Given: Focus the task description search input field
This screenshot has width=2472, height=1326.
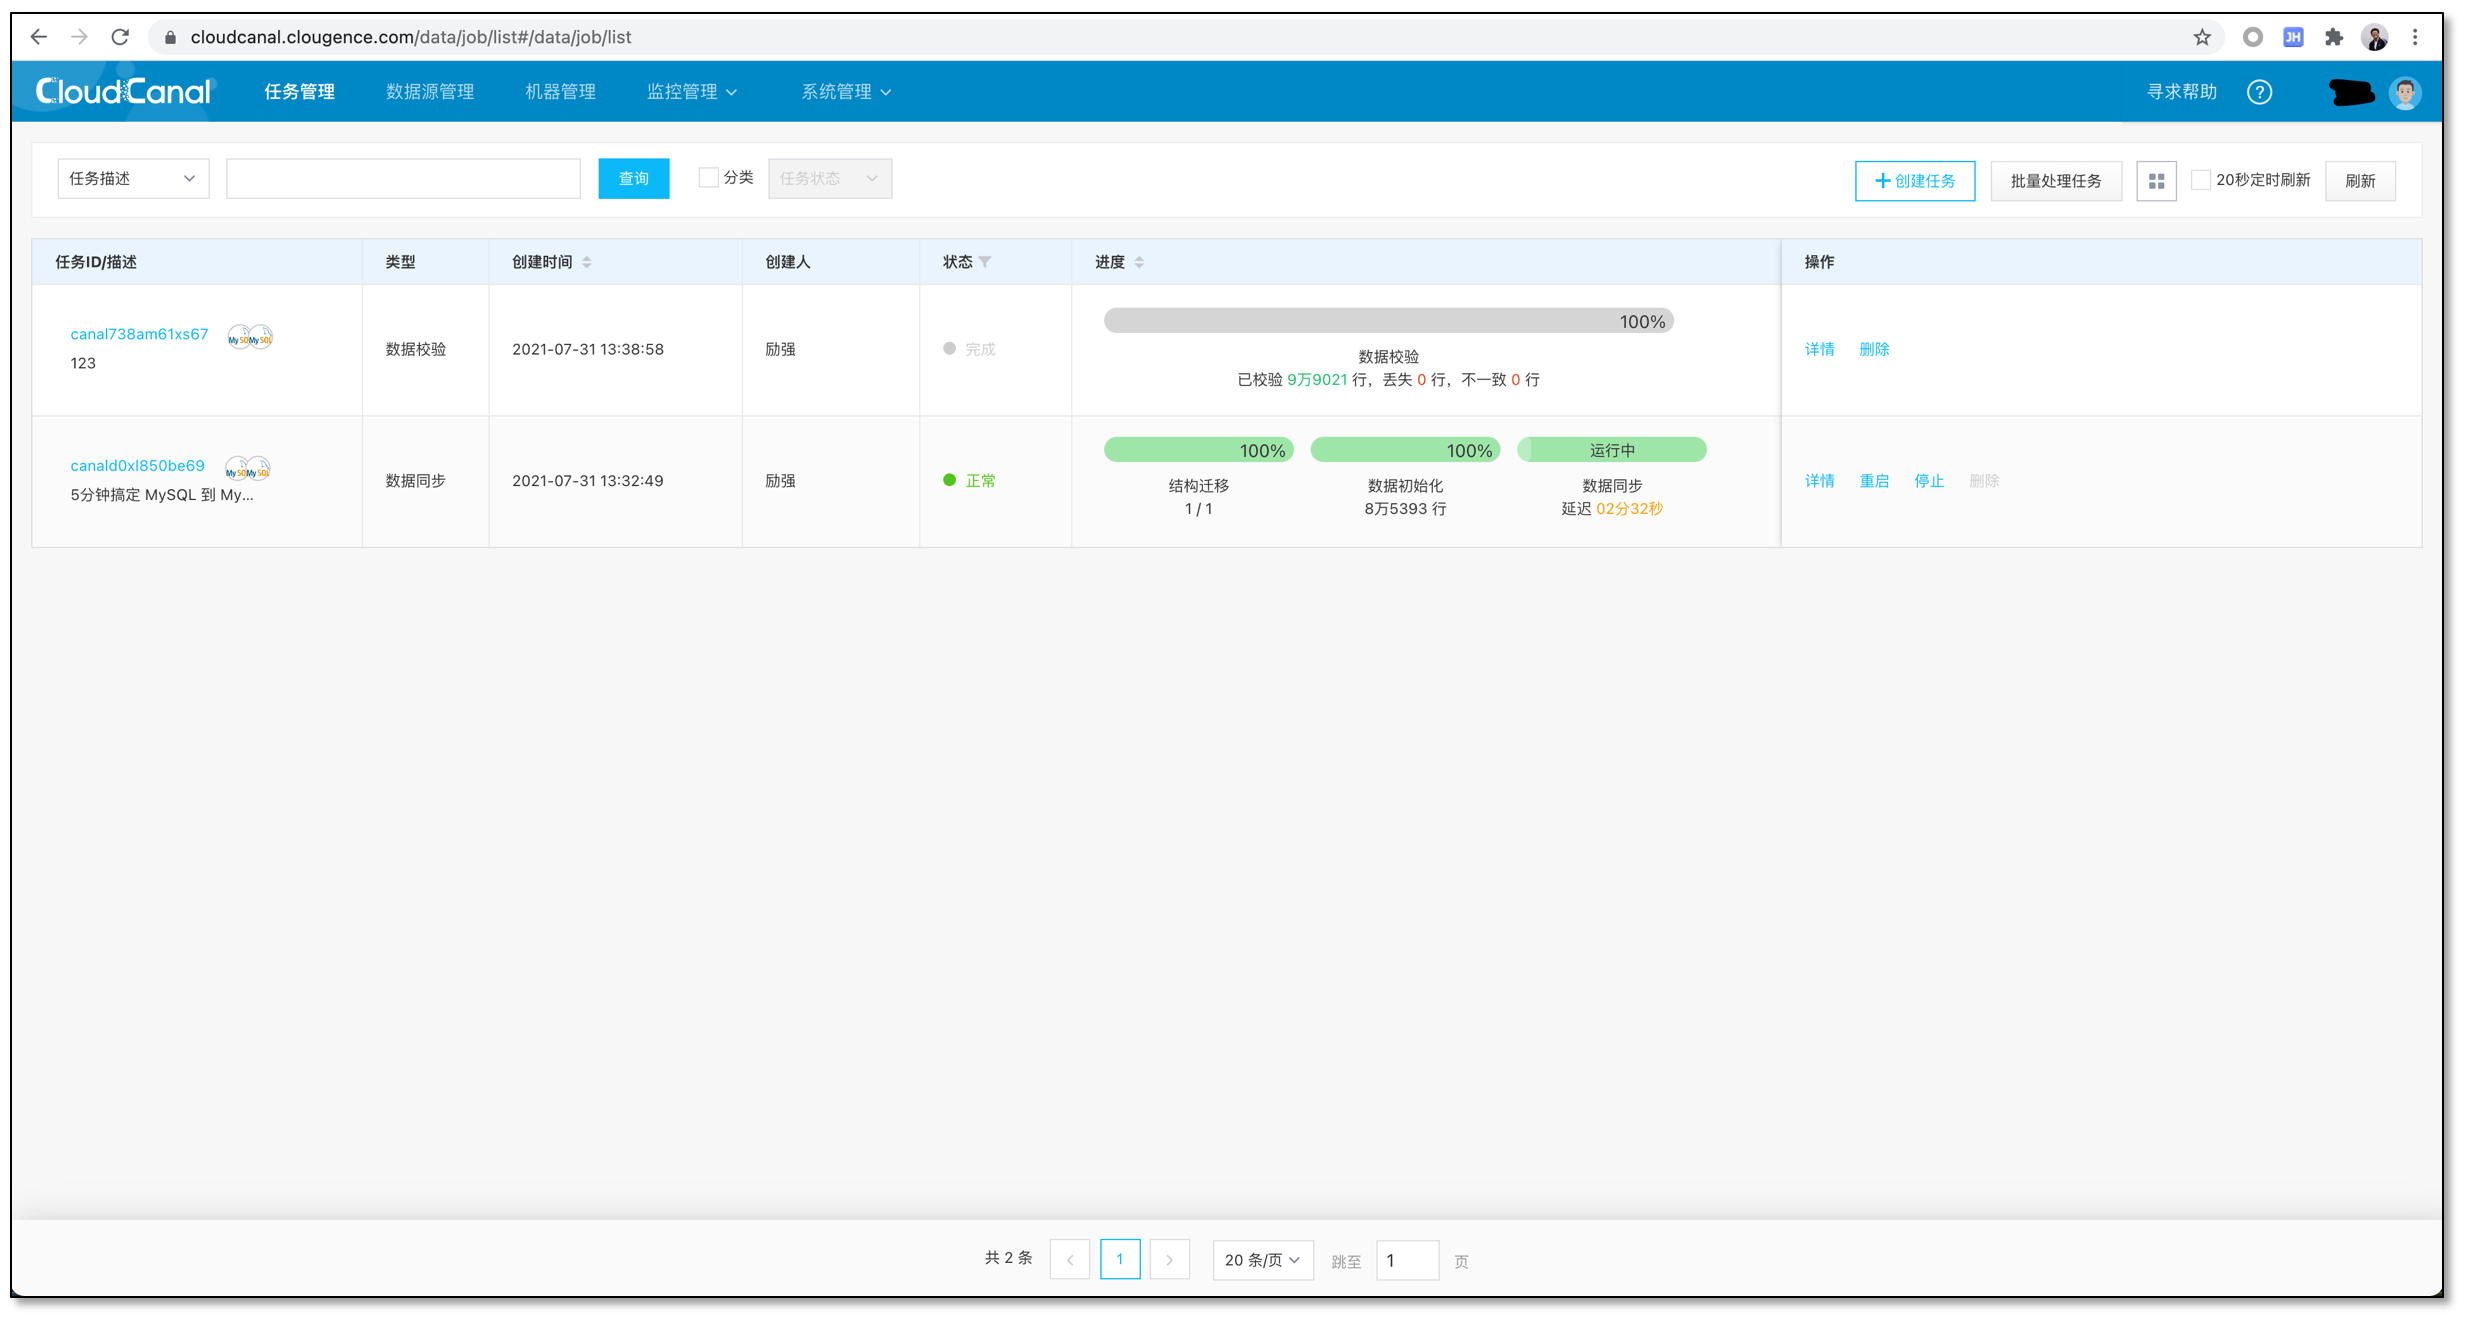Looking at the screenshot, I should (x=403, y=178).
